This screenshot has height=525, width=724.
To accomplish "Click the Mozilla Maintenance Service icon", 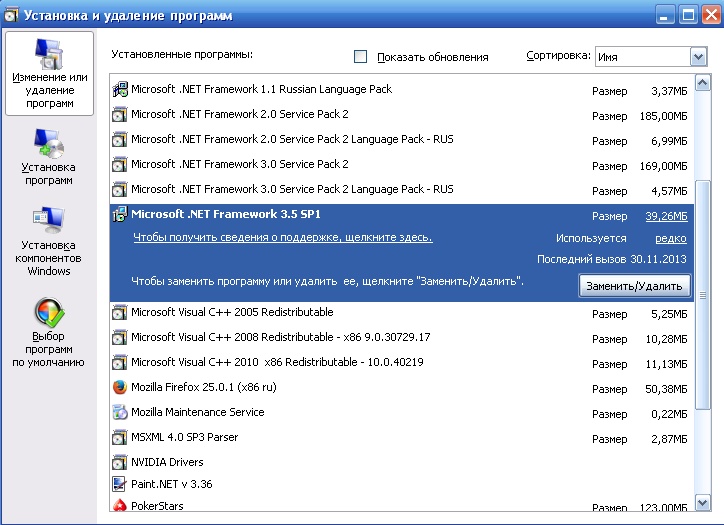I will pyautogui.click(x=120, y=412).
